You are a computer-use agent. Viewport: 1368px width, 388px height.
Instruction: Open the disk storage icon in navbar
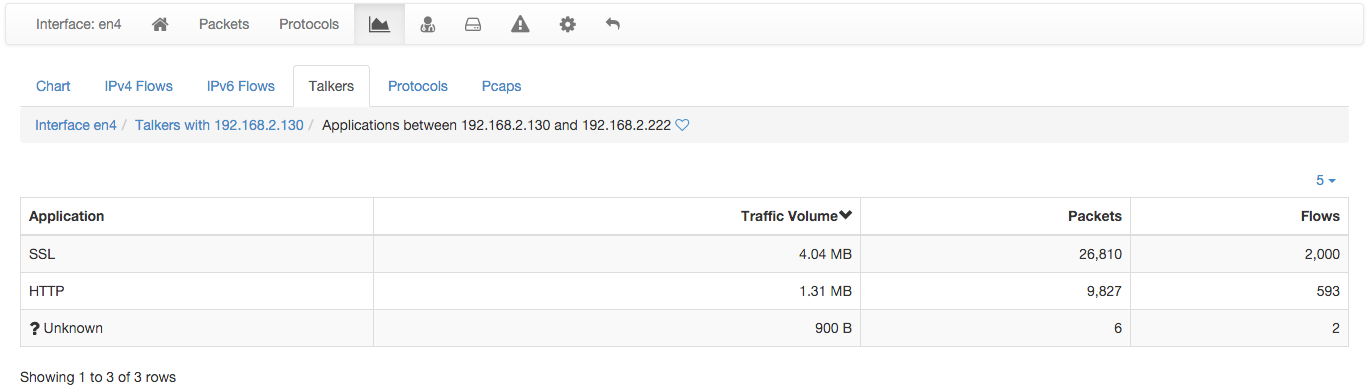click(474, 24)
